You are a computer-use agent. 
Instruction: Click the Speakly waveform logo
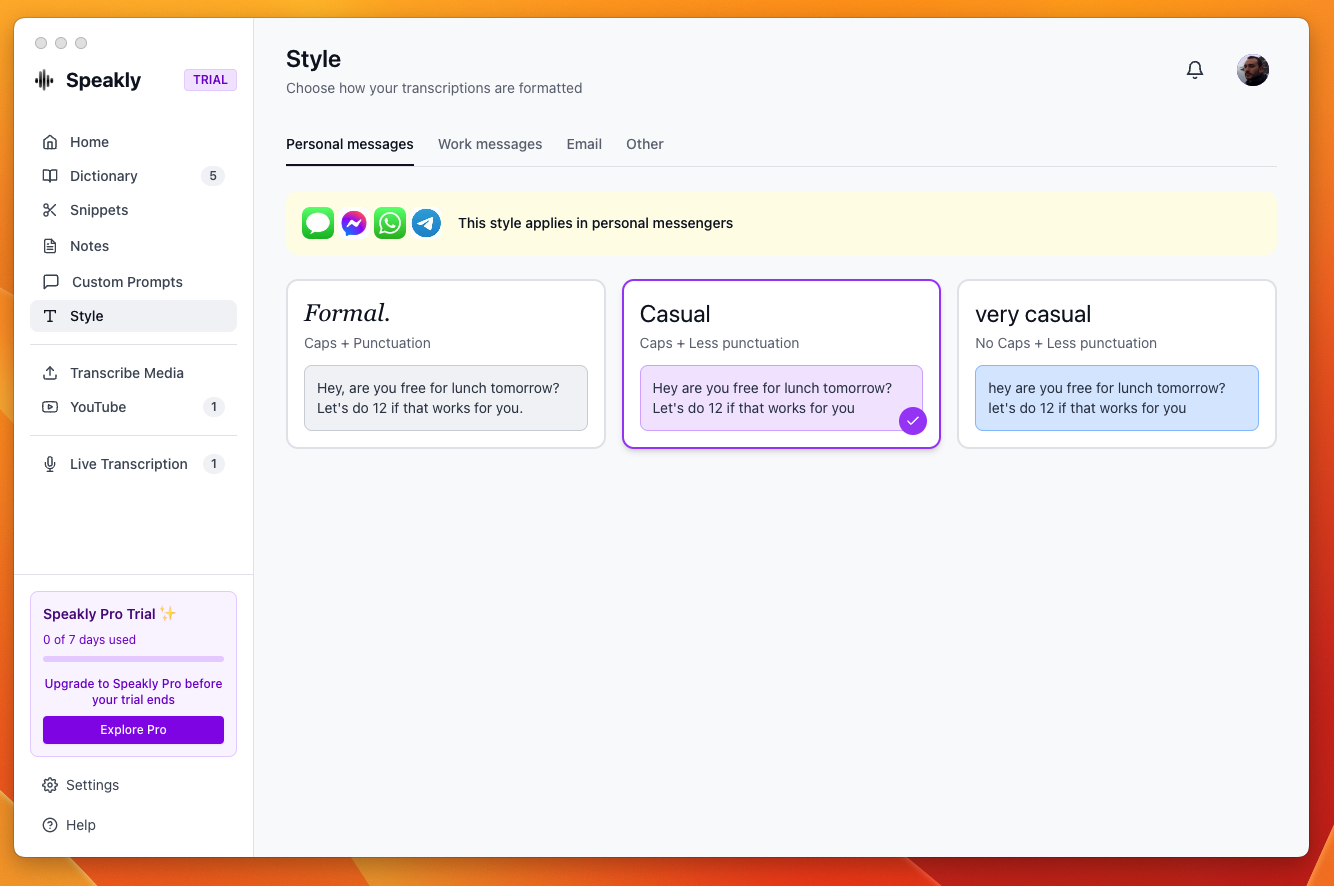[x=44, y=80]
